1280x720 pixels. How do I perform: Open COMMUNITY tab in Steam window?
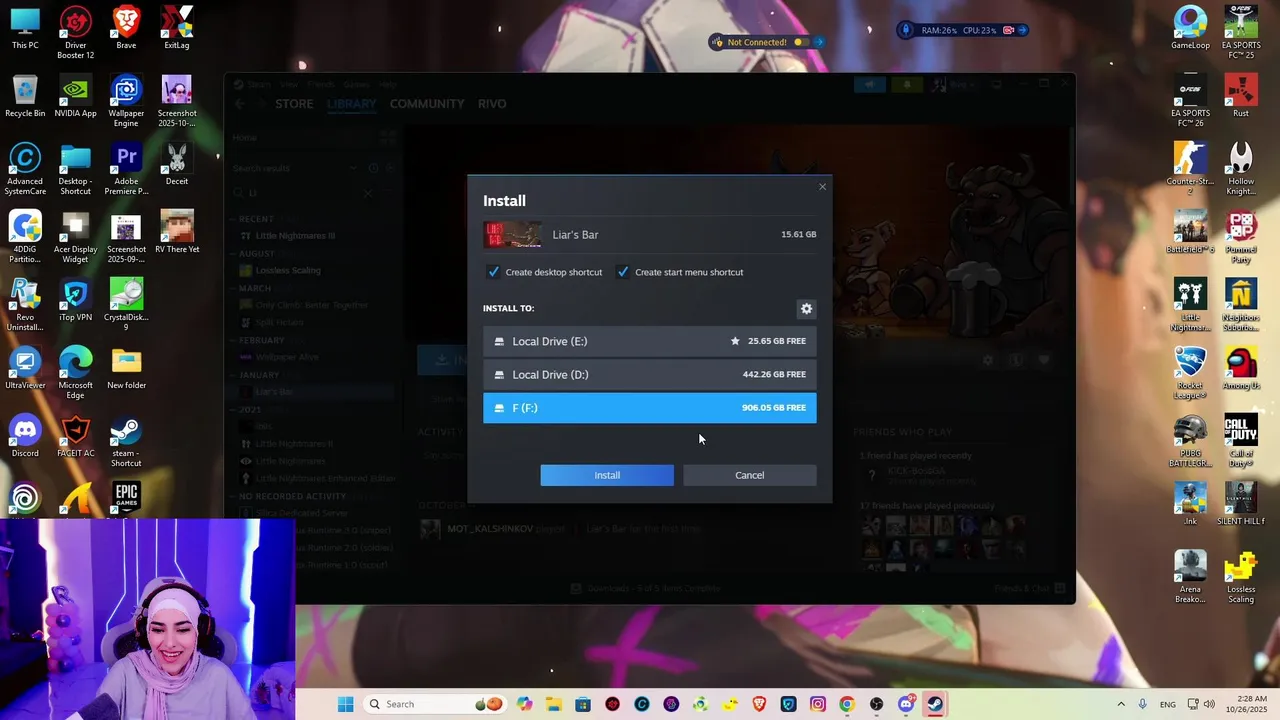(x=427, y=104)
